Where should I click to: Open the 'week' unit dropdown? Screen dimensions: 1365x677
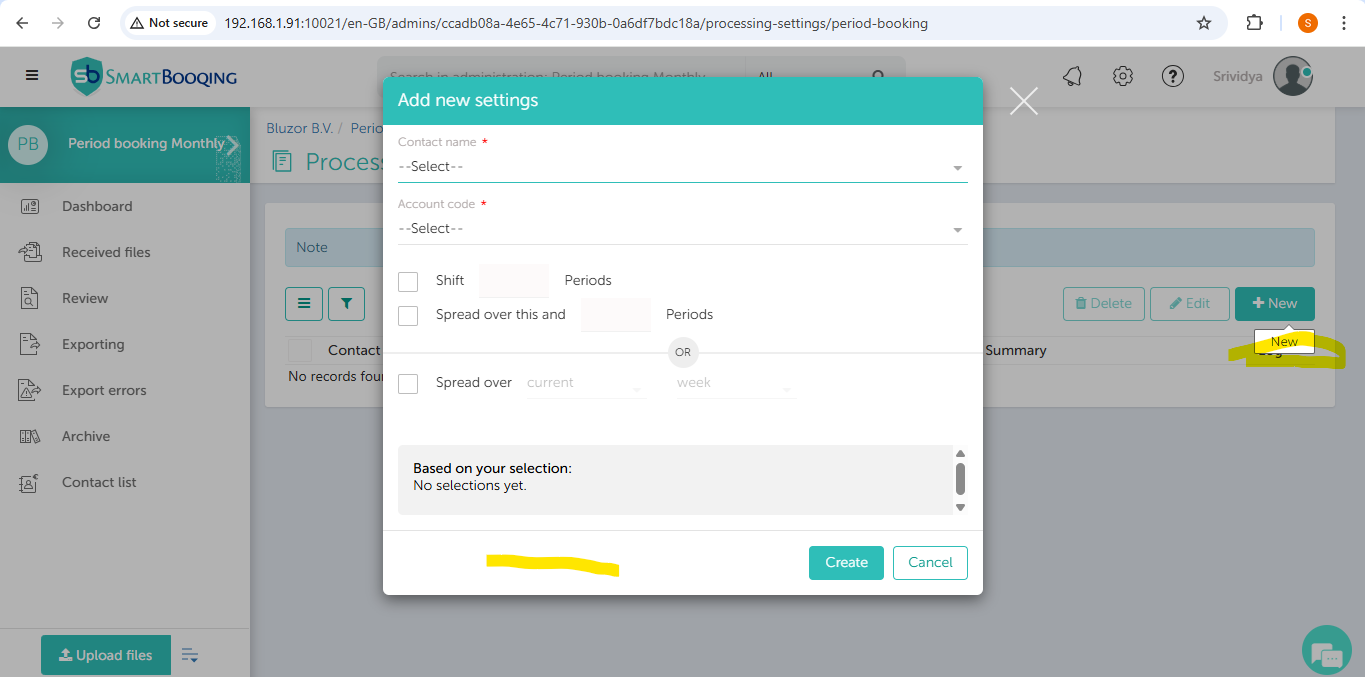[736, 384]
